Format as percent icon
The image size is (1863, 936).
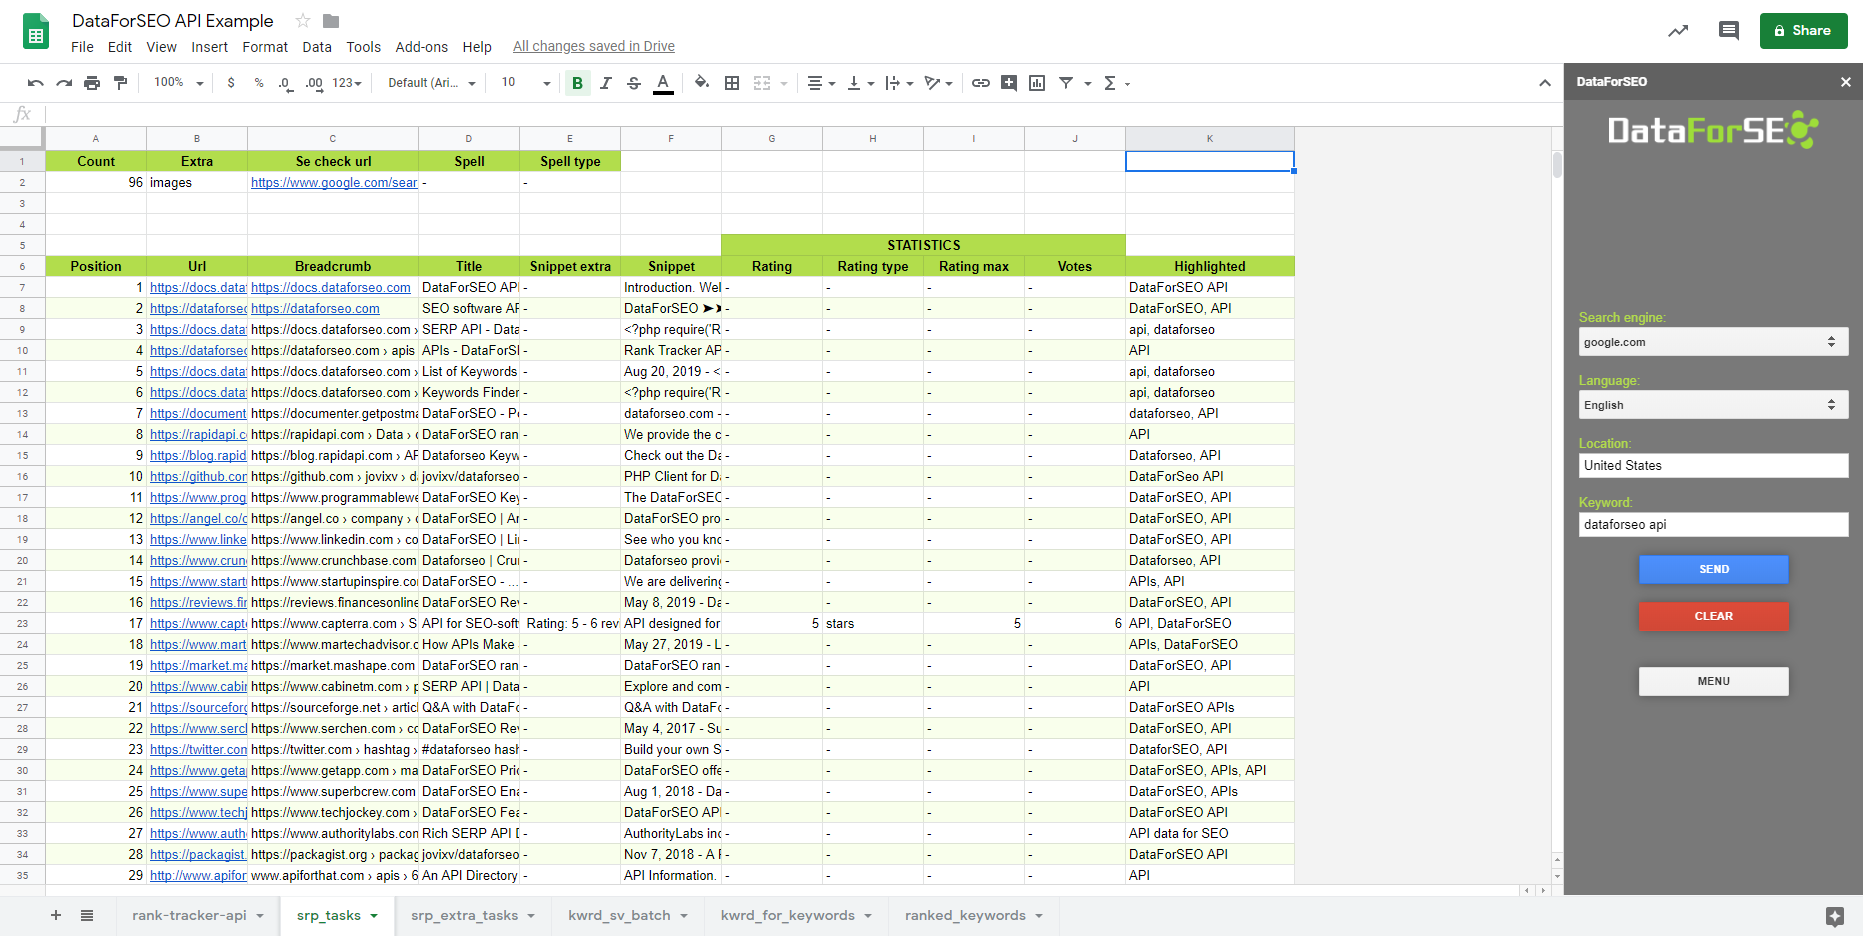[259, 83]
